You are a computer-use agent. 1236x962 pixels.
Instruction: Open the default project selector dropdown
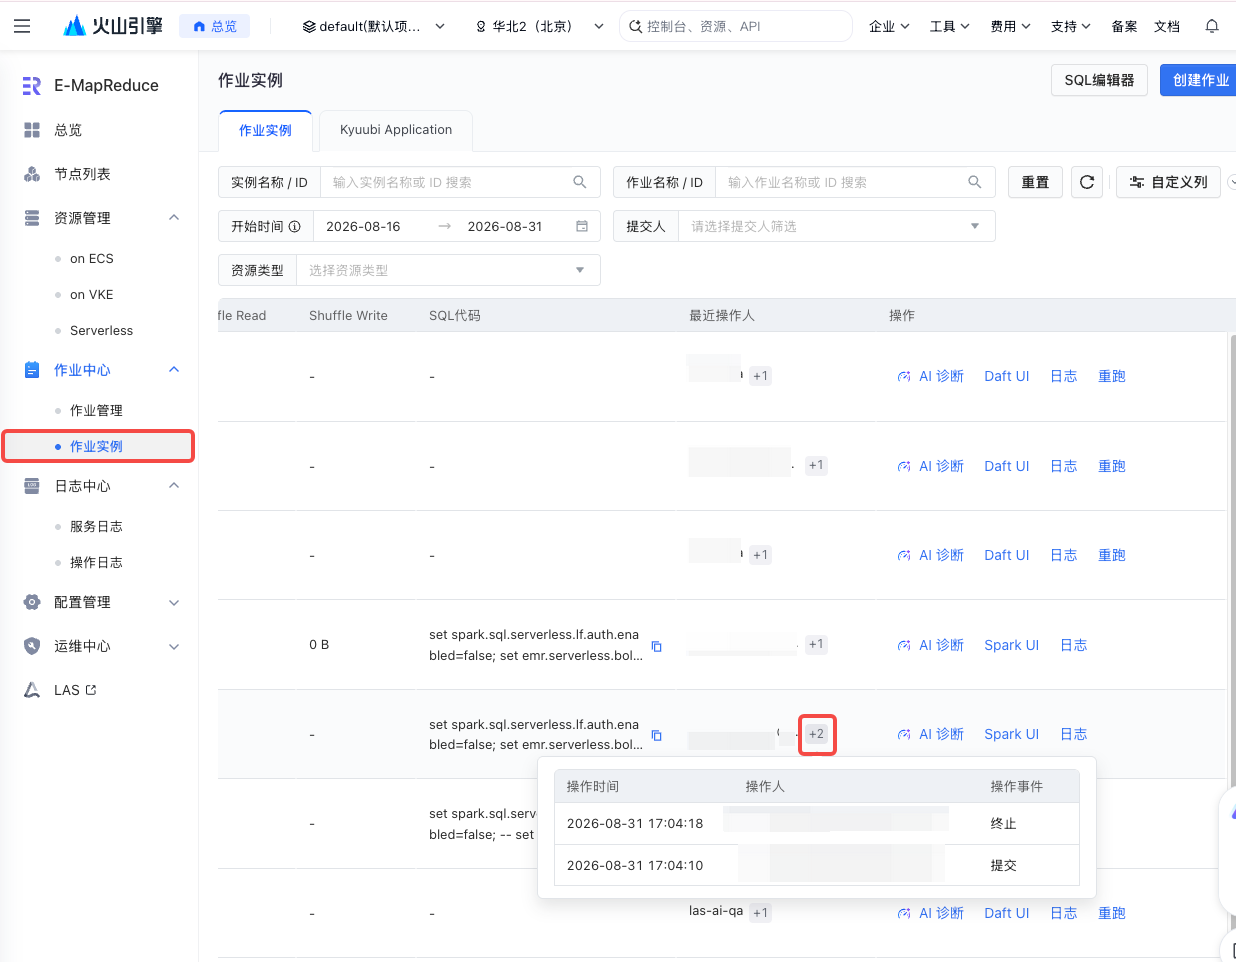pyautogui.click(x=374, y=26)
